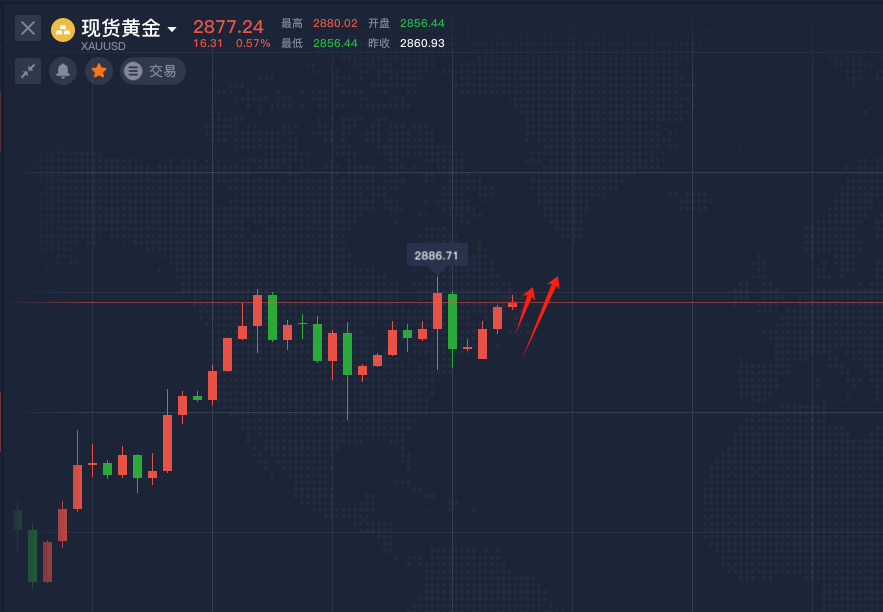The height and width of the screenshot is (612, 883).
Task: Click the 昨收 value 2860.93
Action: click(422, 43)
